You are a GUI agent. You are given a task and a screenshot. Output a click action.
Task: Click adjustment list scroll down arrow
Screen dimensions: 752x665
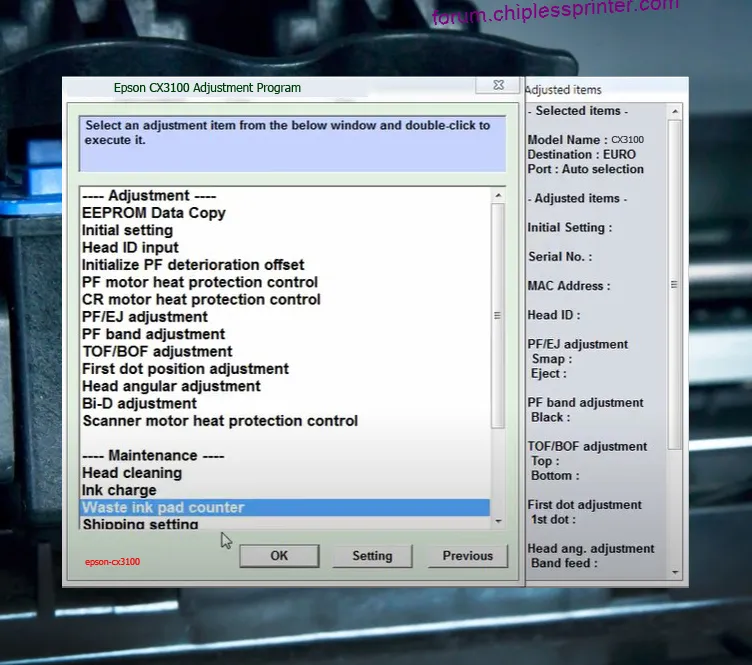(x=498, y=521)
